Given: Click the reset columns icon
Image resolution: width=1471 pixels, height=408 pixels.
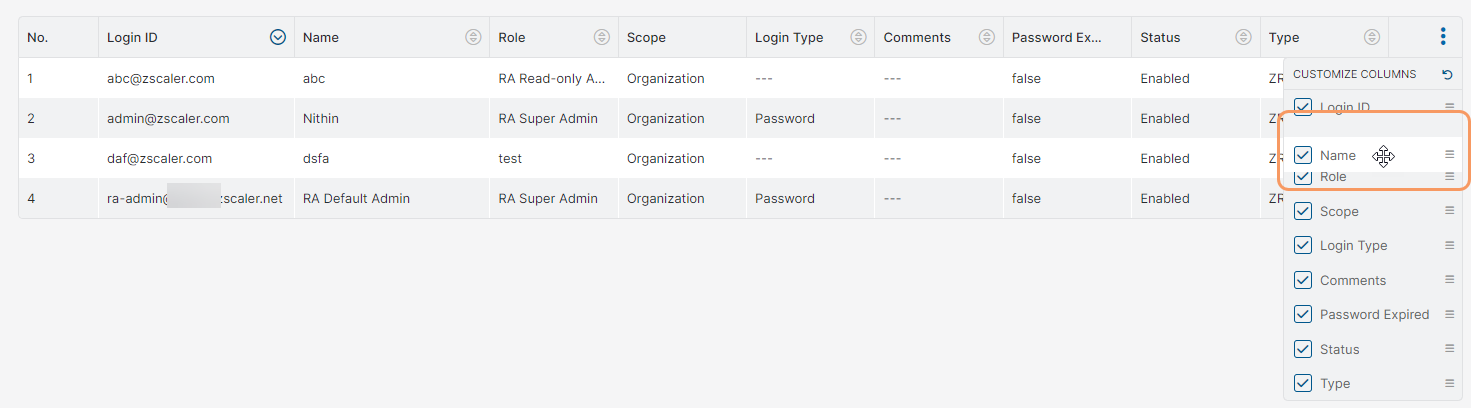Looking at the screenshot, I should pos(1447,74).
